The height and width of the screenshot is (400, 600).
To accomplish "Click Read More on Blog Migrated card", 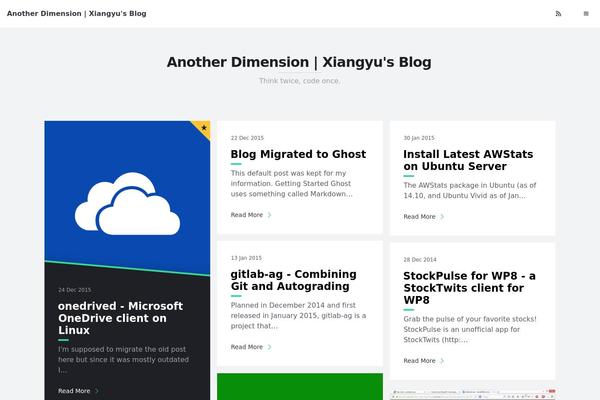I will coord(247,215).
